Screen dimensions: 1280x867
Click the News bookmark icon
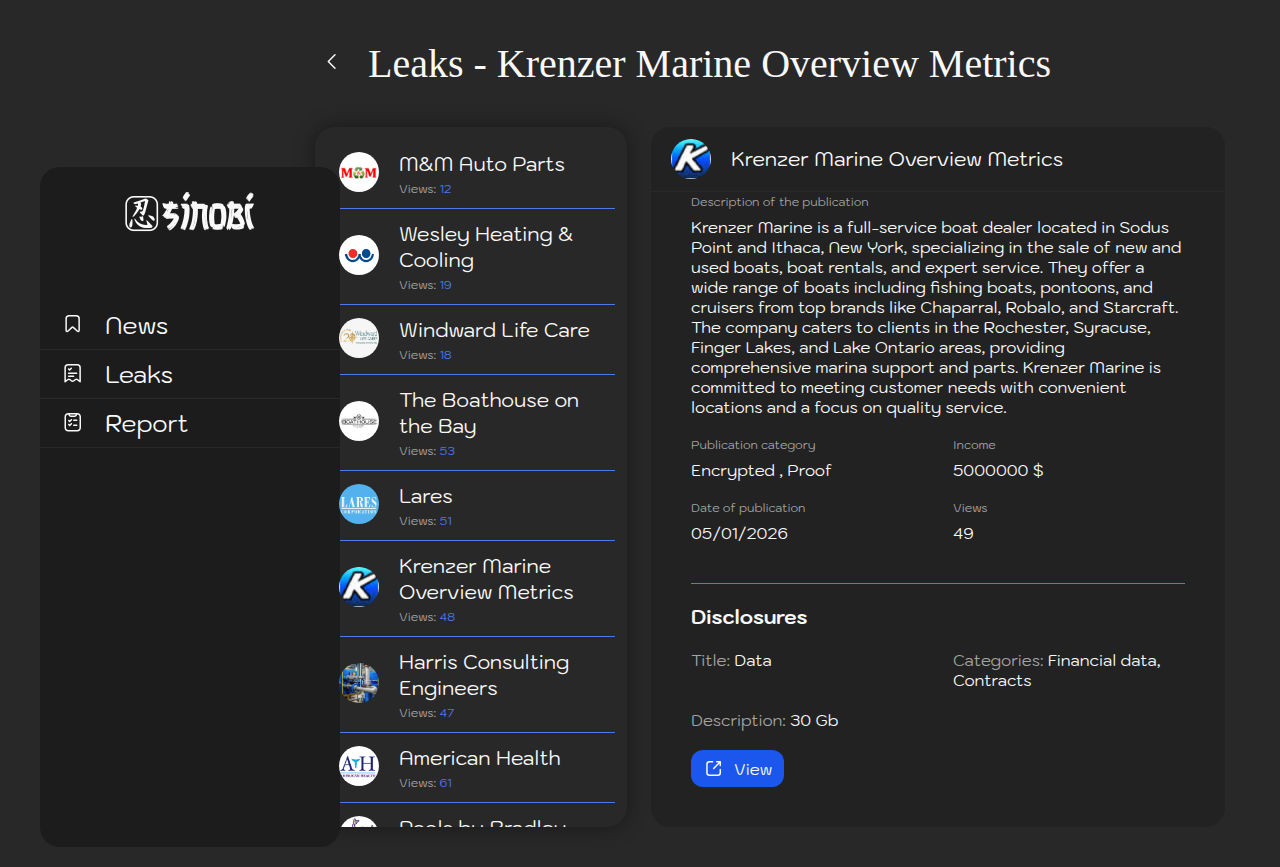(x=73, y=325)
